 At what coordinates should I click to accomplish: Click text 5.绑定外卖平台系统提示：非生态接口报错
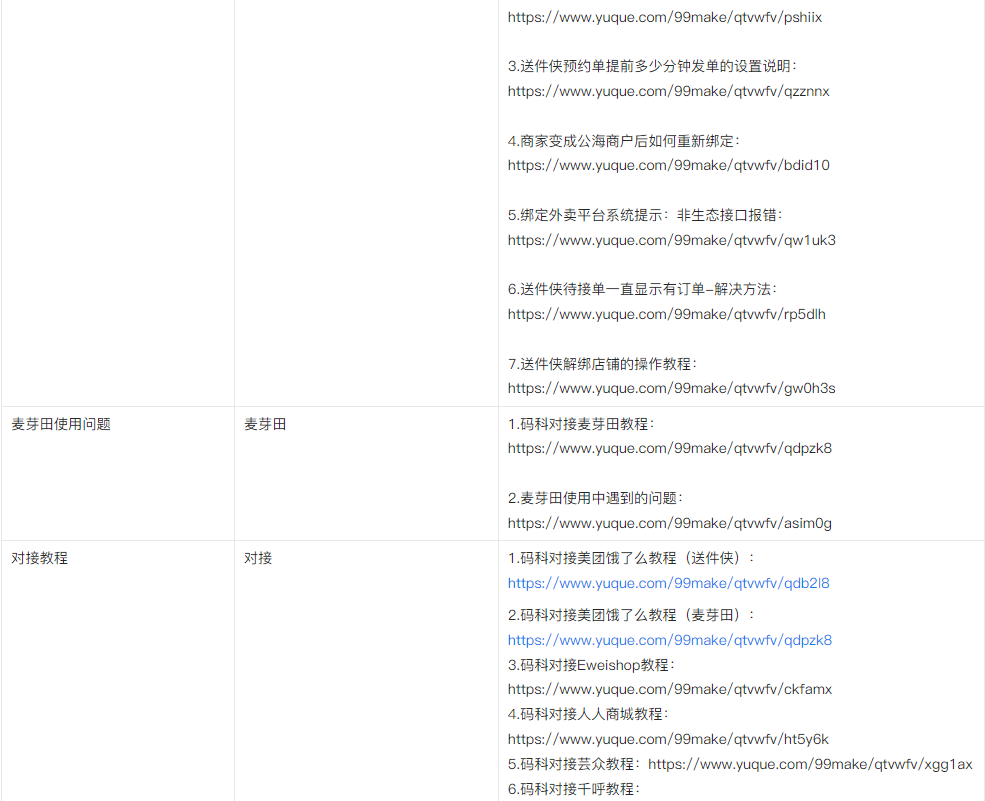(646, 215)
